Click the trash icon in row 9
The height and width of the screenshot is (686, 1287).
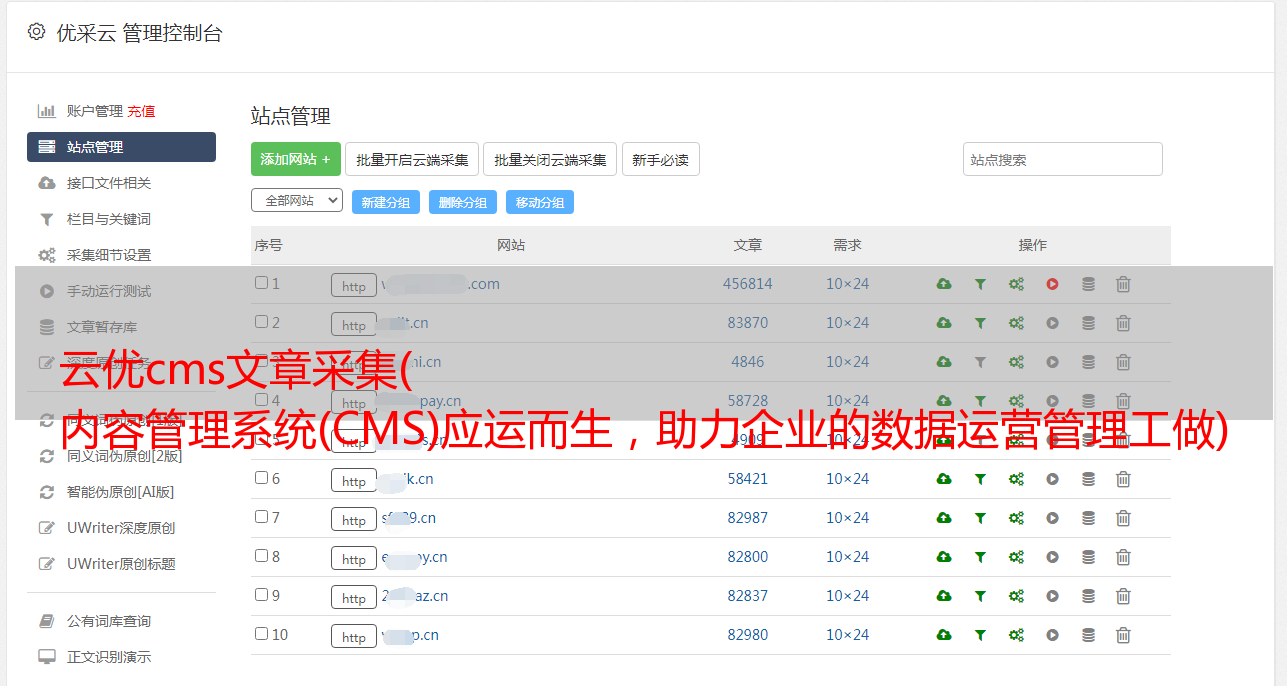(1123, 596)
